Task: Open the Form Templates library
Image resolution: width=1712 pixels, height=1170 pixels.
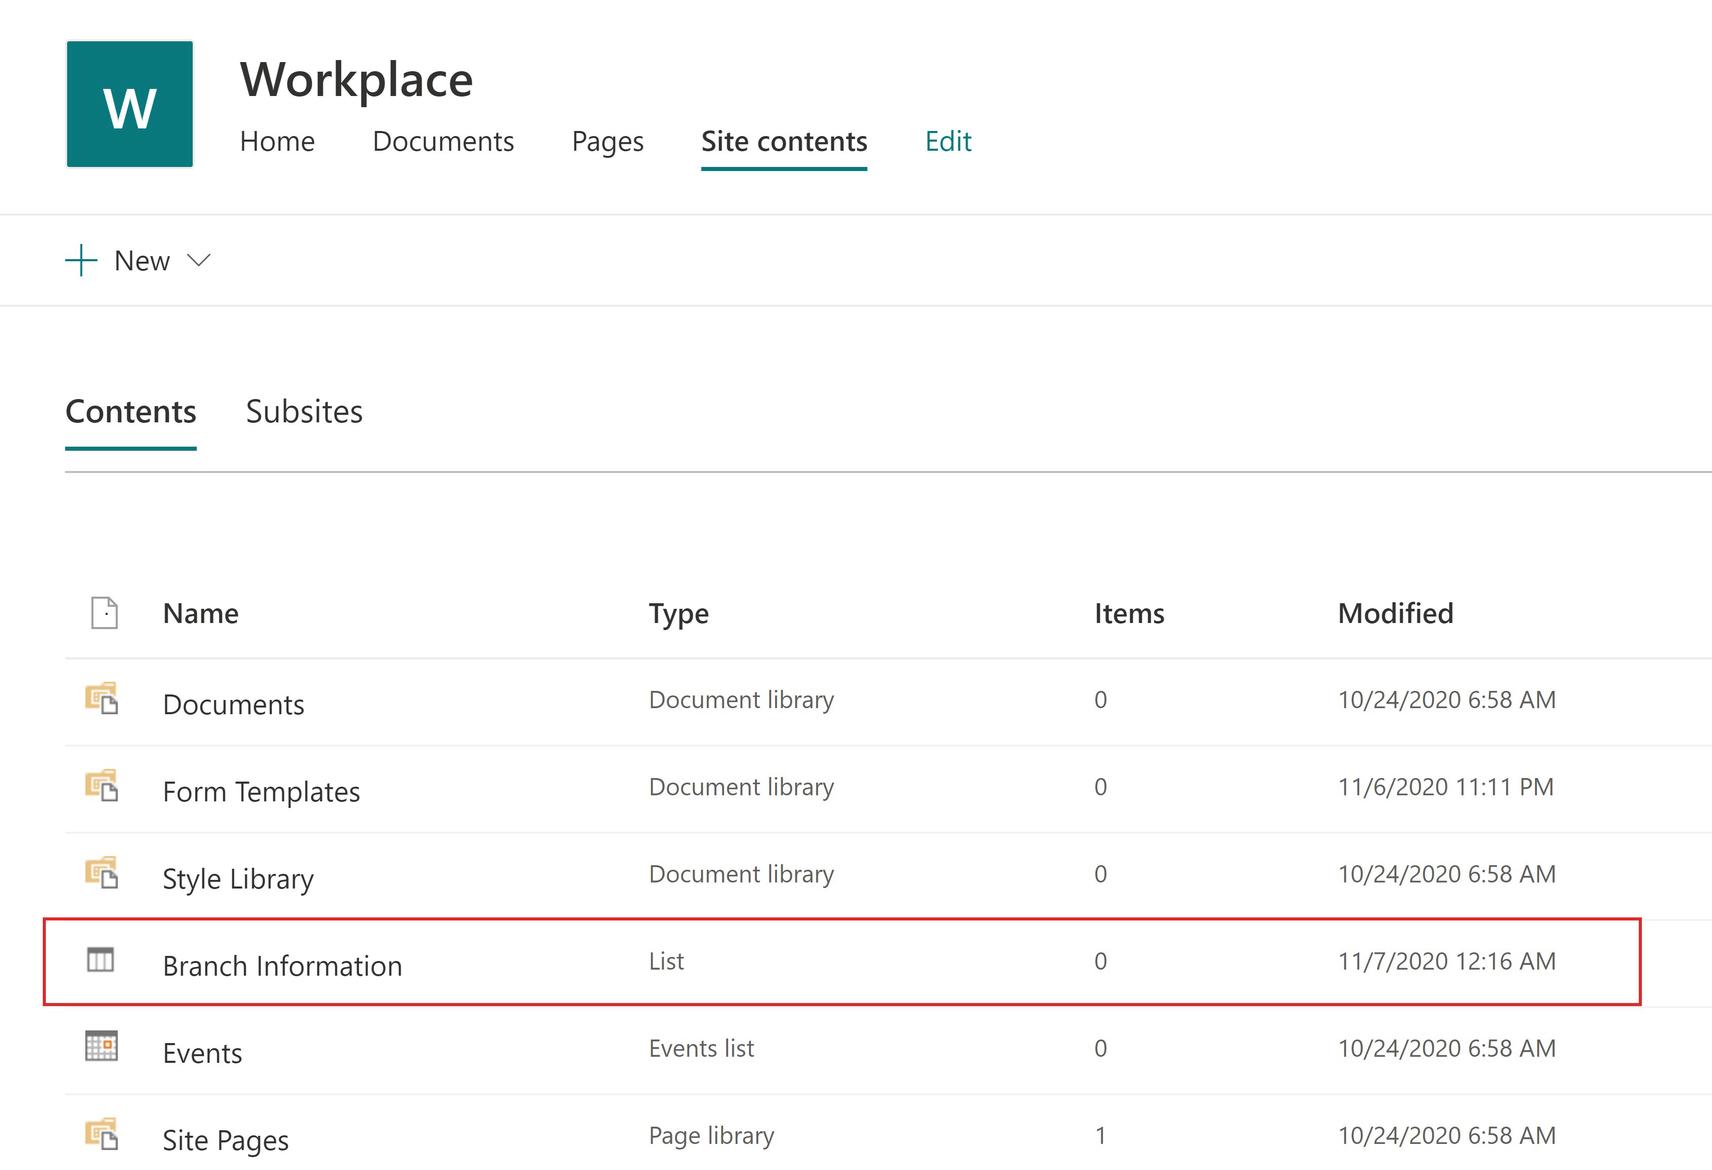Action: 261,792
